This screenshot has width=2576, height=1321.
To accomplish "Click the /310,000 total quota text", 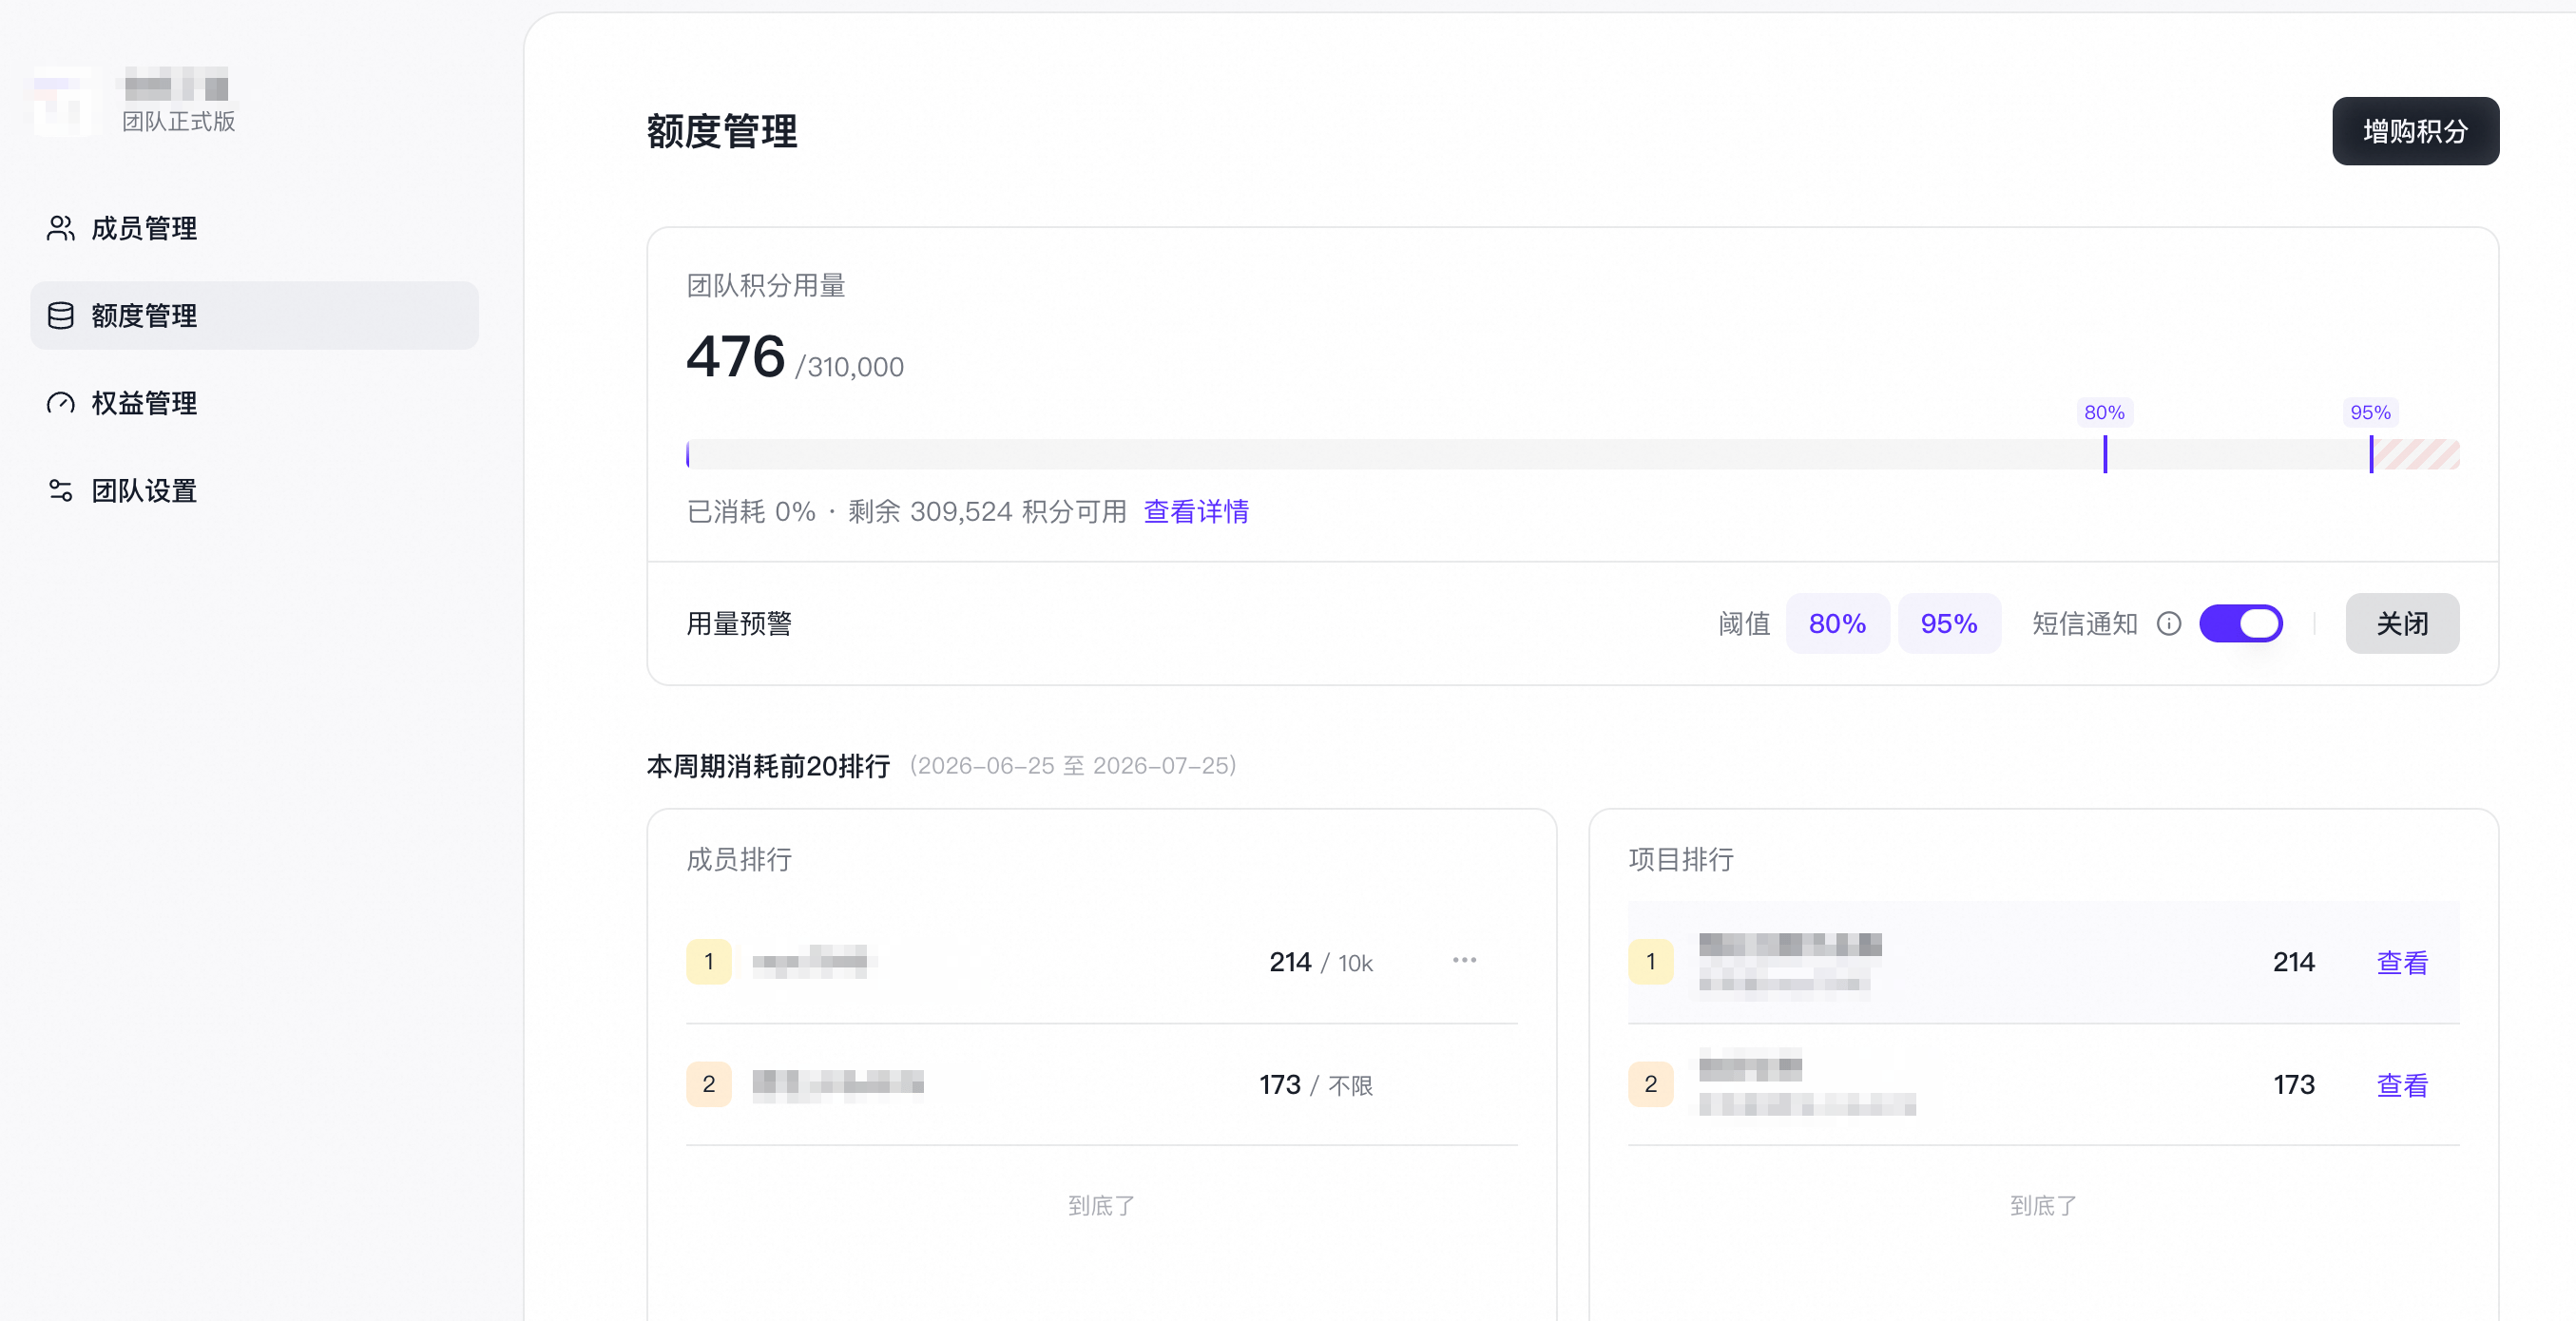I will 849,367.
